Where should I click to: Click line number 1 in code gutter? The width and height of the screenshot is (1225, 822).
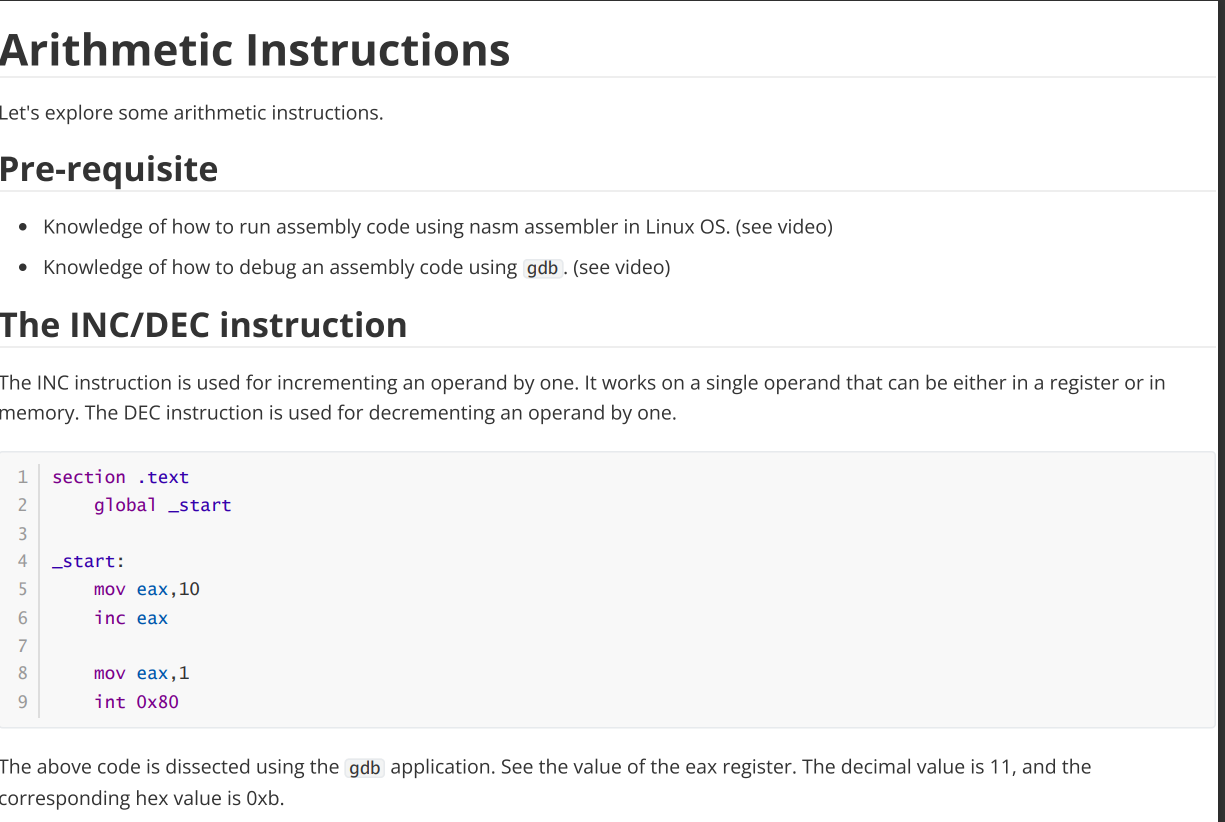tap(22, 477)
